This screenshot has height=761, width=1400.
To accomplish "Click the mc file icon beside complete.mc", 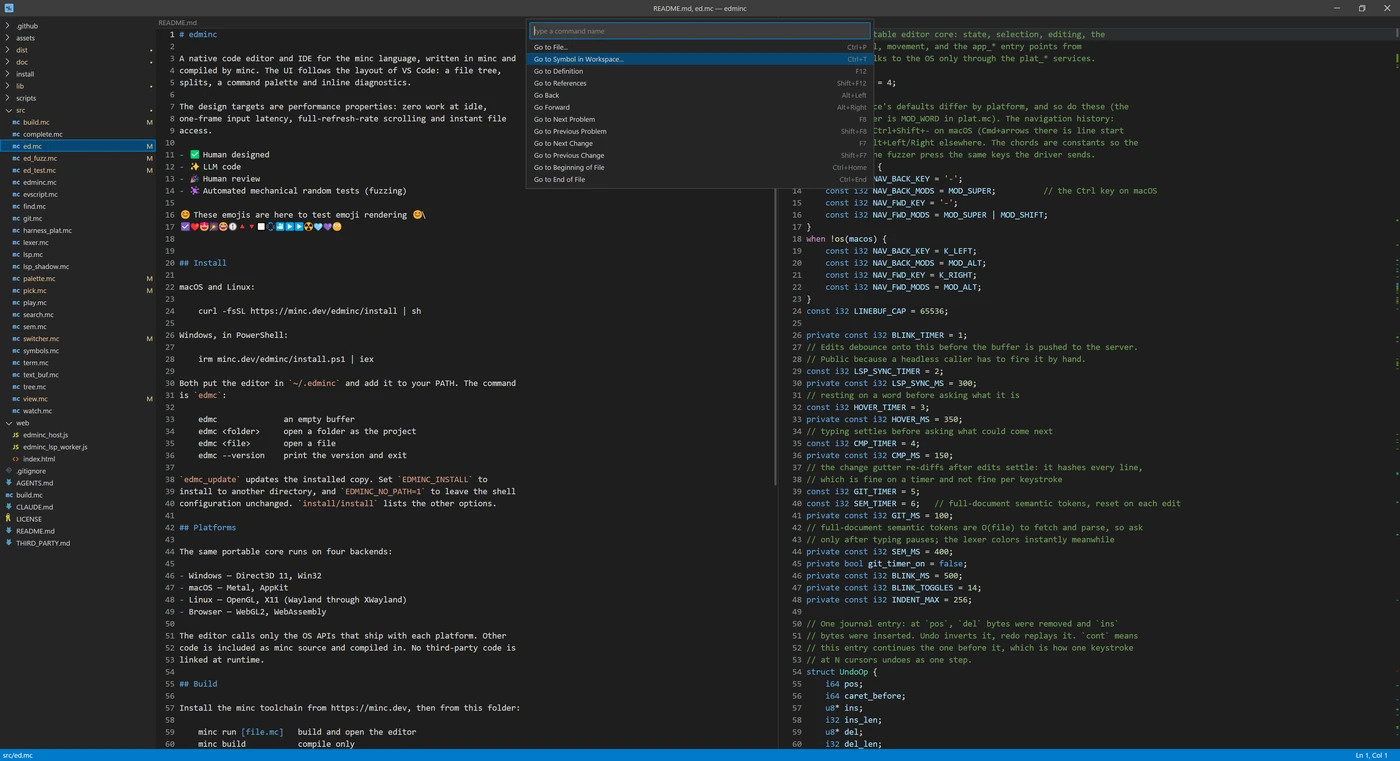I will point(16,134).
